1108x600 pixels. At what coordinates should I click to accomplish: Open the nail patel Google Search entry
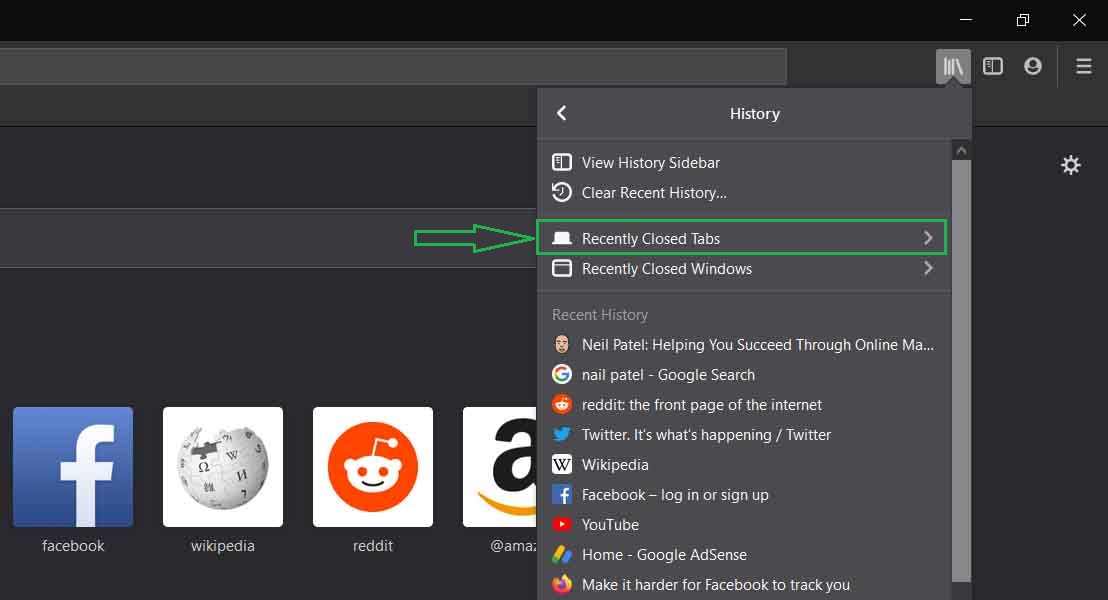(668, 375)
